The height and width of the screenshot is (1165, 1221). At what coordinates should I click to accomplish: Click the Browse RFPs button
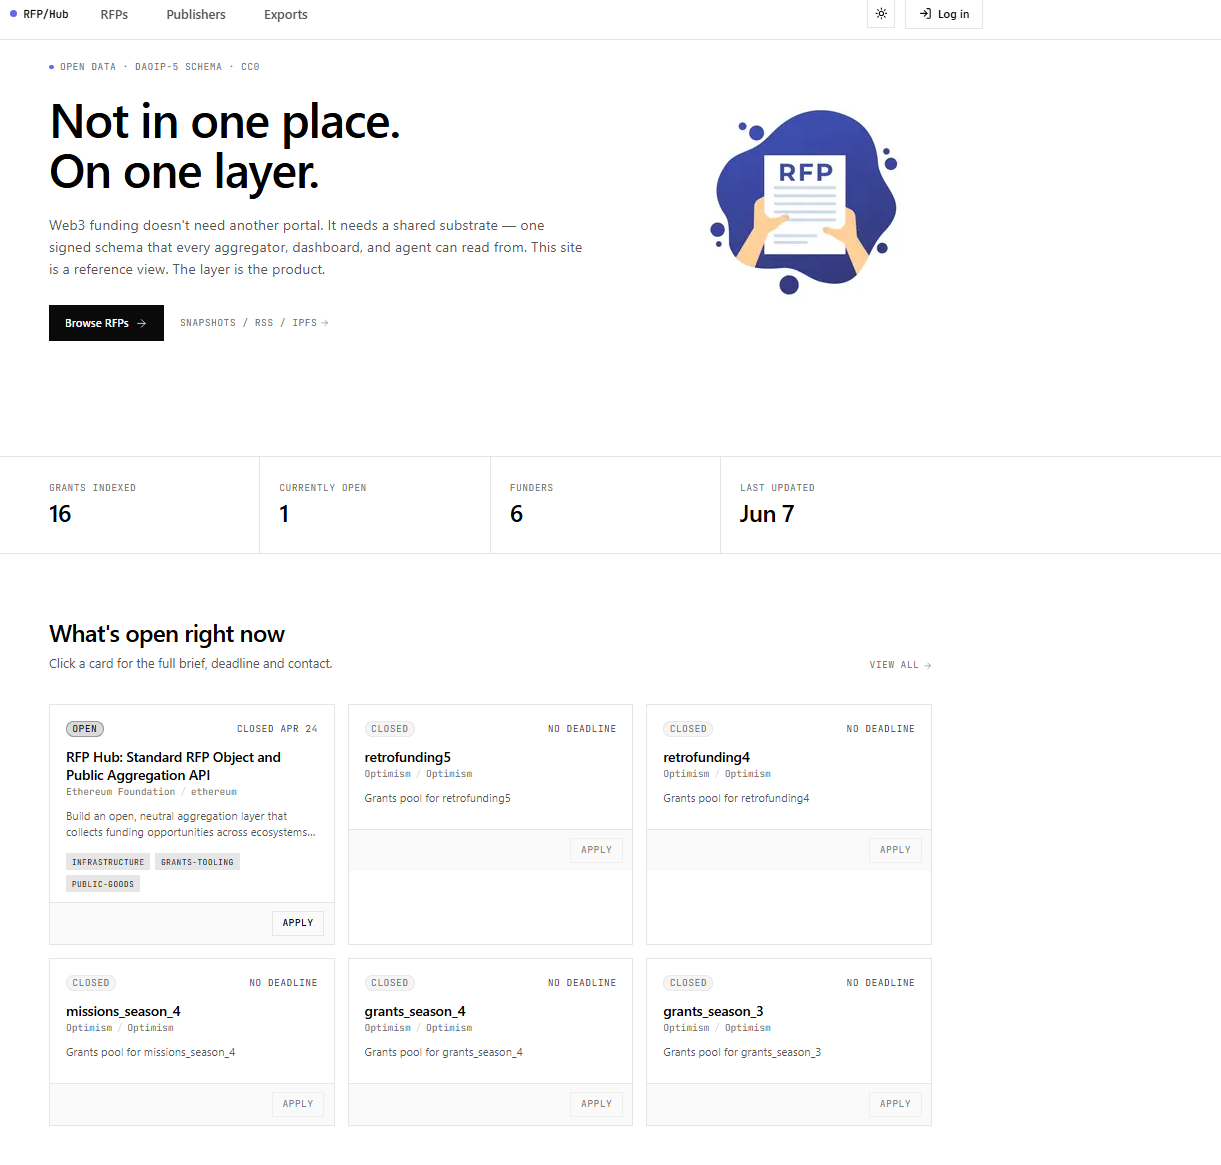pyautogui.click(x=106, y=323)
